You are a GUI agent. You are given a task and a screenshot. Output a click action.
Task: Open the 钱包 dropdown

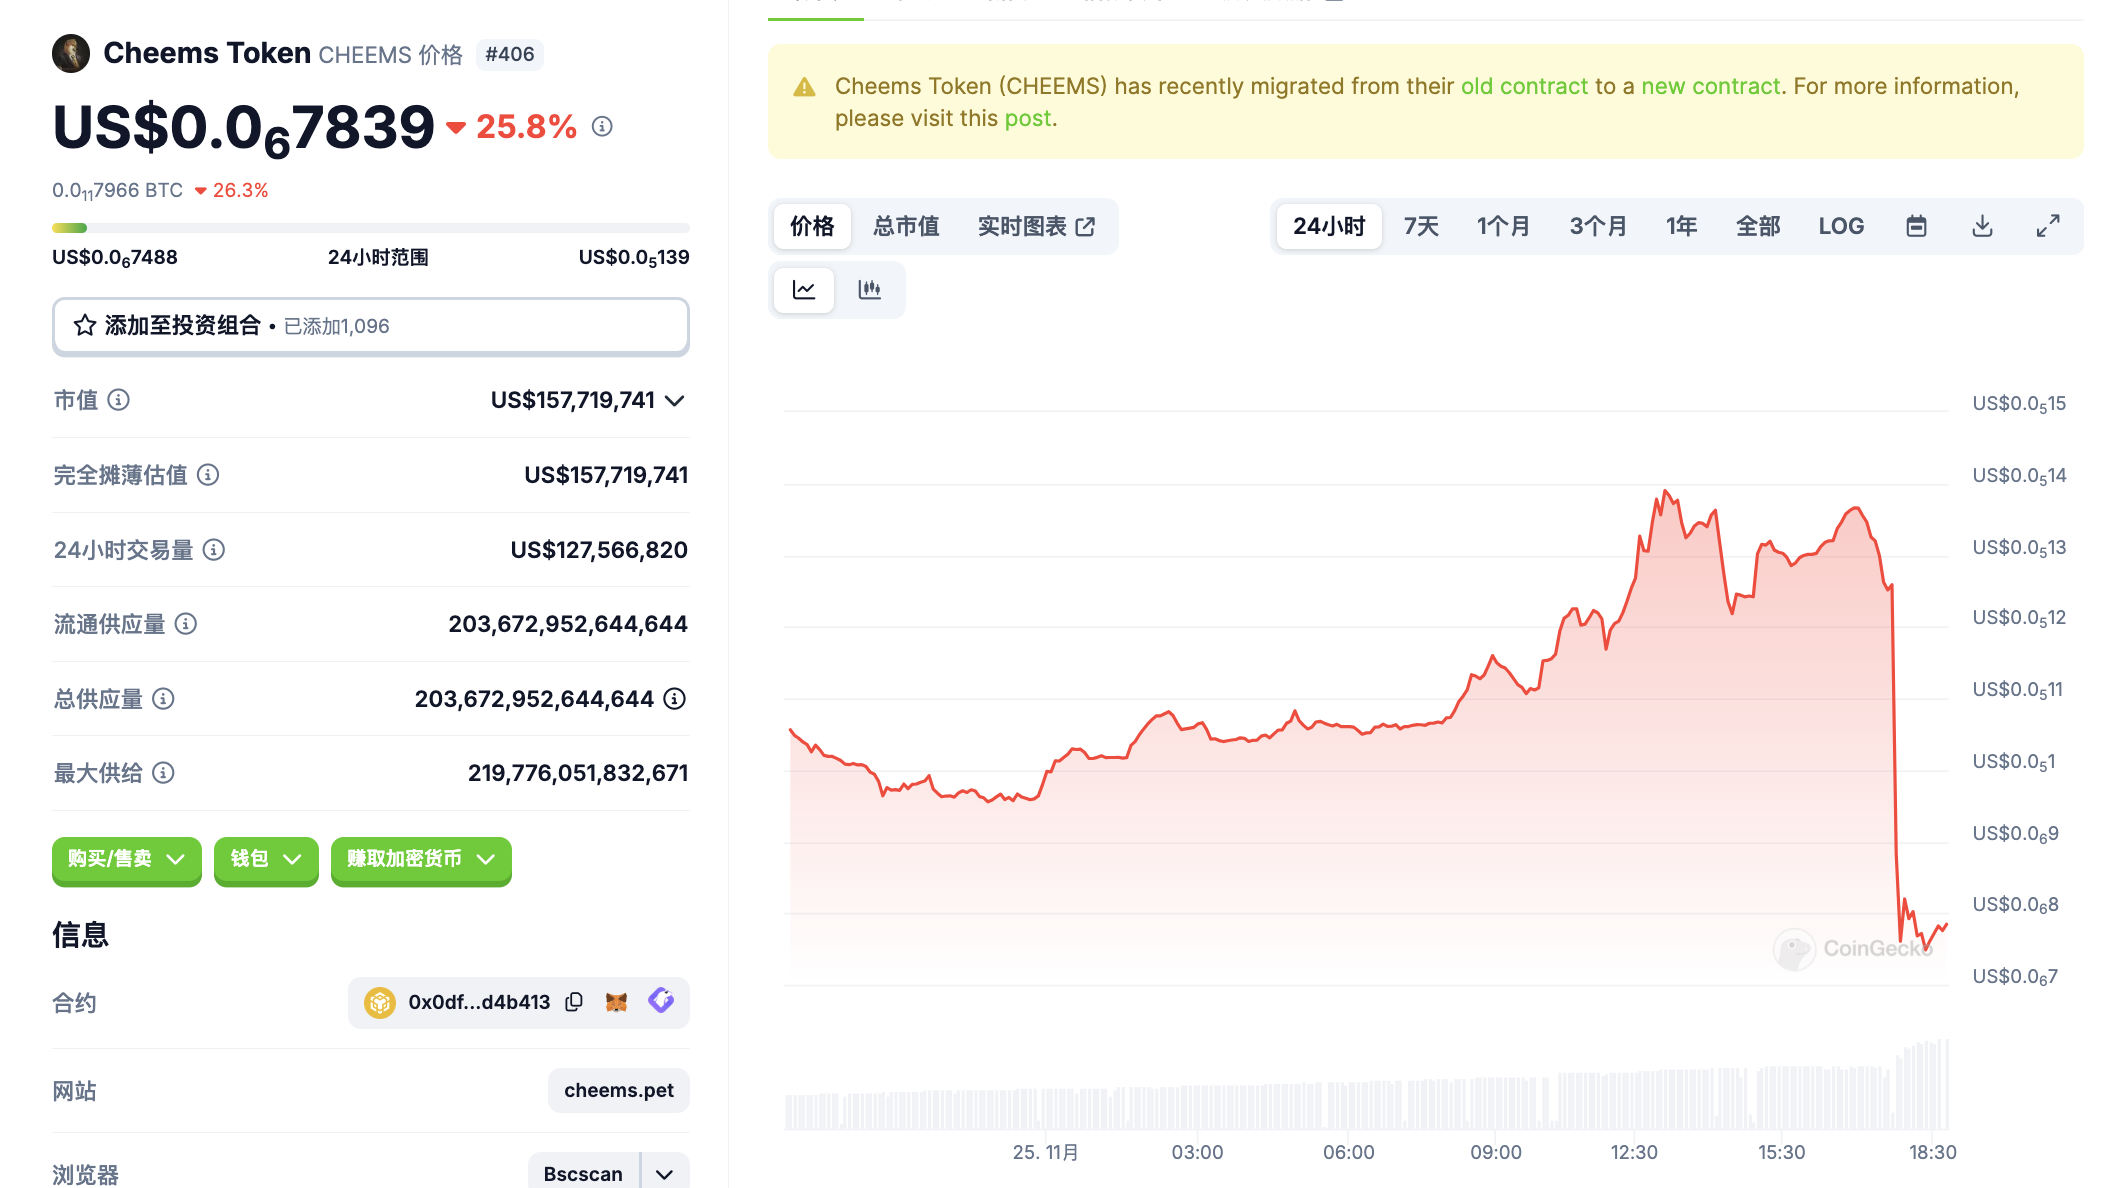(265, 859)
